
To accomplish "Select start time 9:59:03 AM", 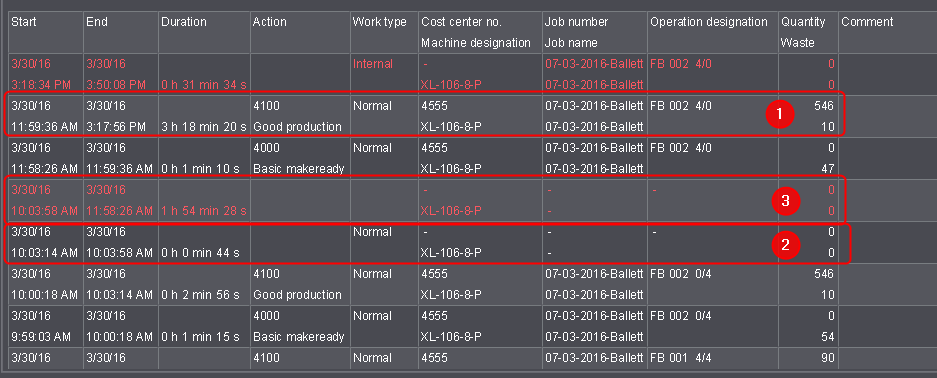I will coord(41,337).
